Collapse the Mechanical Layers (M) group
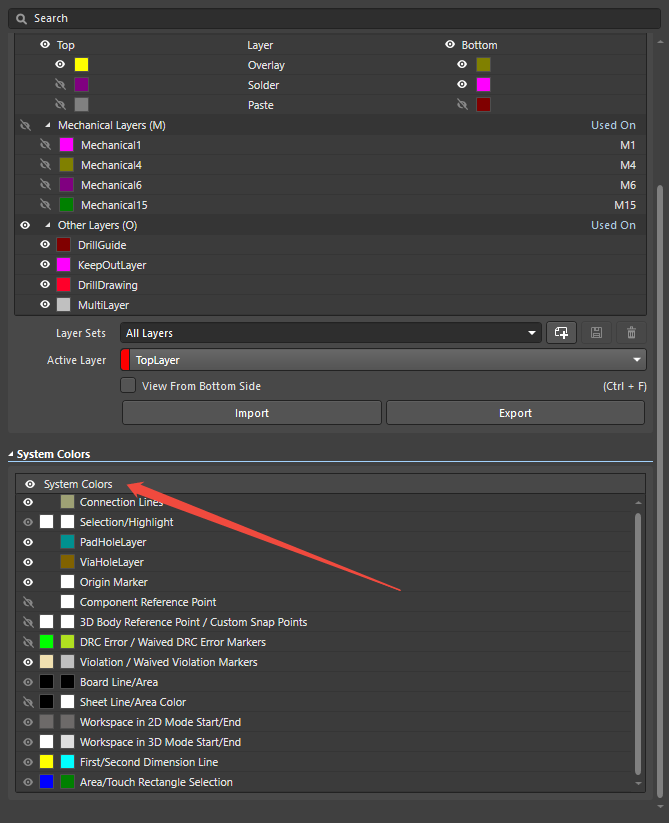The image size is (669, 823). (48, 125)
